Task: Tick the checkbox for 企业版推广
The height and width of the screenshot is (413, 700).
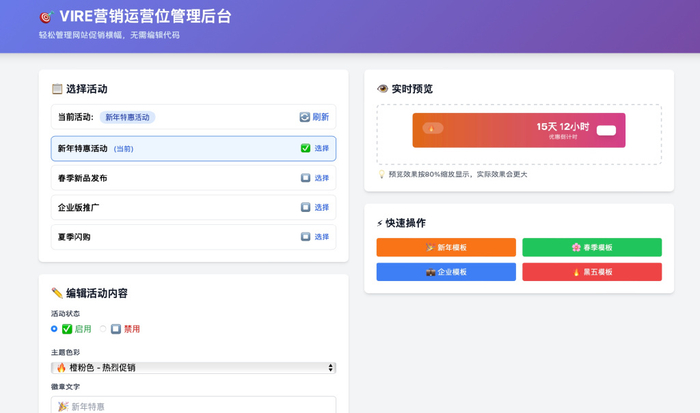Action: [305, 207]
